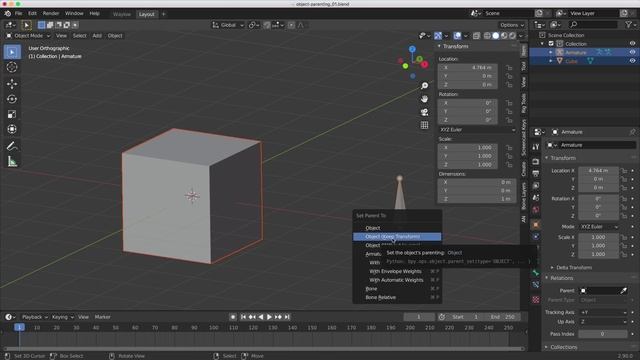The image size is (640, 360).
Task: Click the pan view hand icon
Action: click(424, 99)
